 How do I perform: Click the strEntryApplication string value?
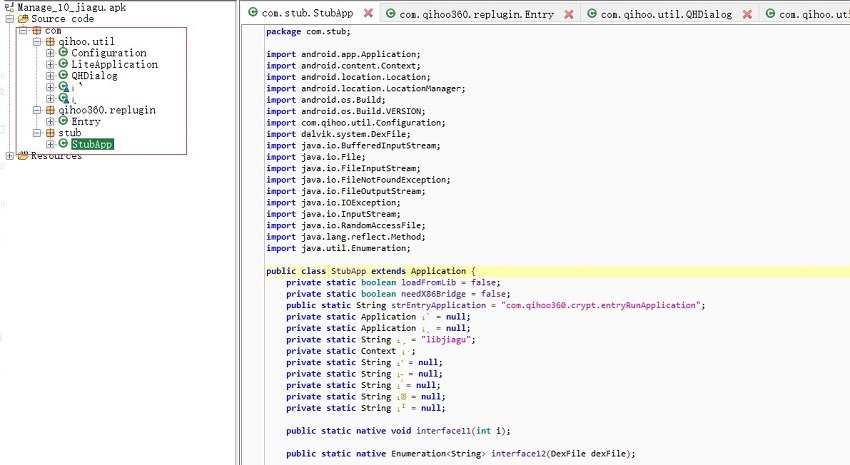(x=600, y=305)
